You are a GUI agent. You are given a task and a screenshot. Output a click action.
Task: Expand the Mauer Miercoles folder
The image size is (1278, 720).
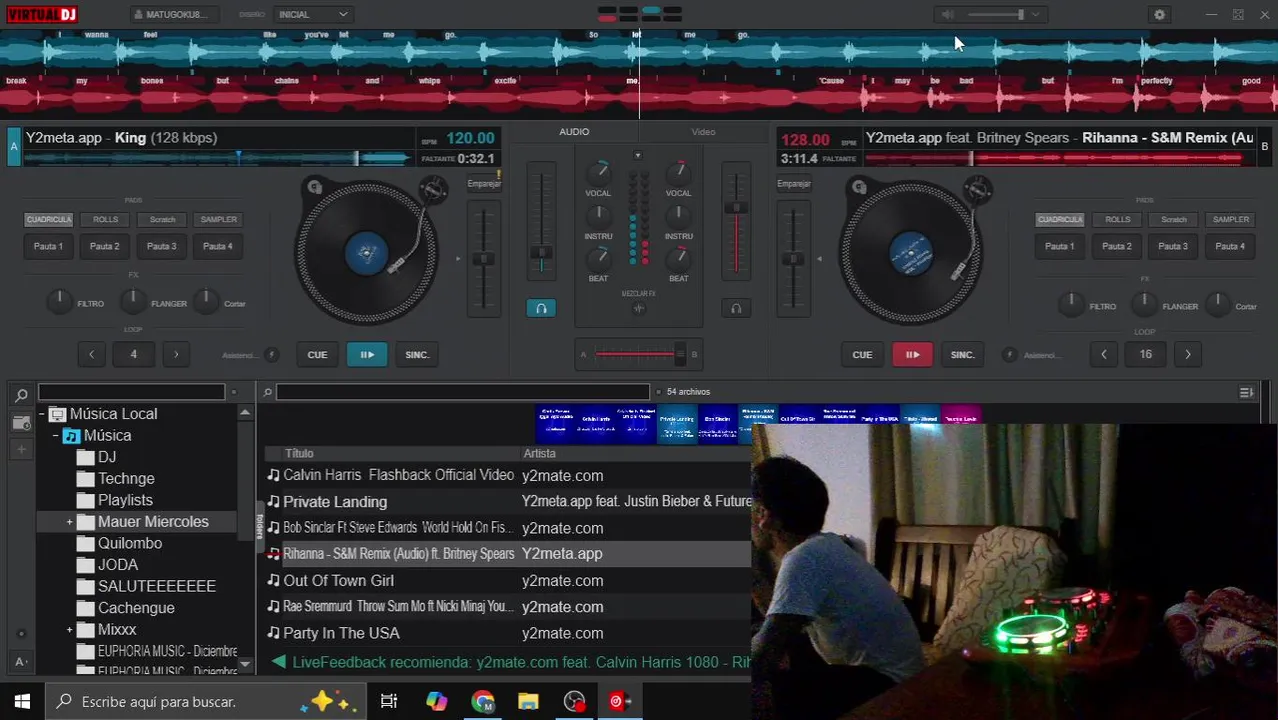click(69, 522)
